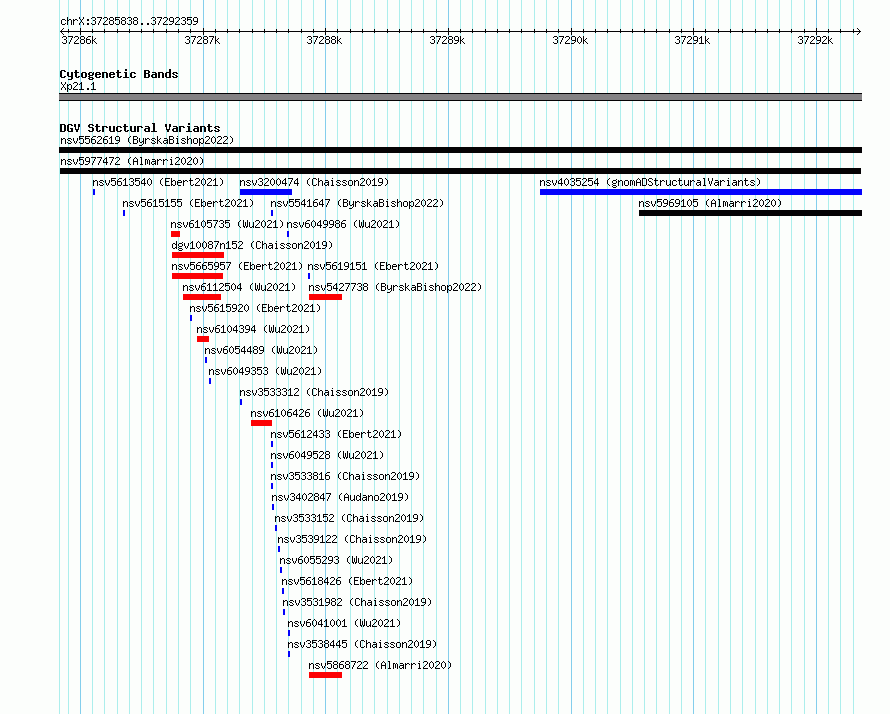Screen dimensions: 890x714
Task: Click dgv10087n152 (Chaisson2019) label
Action: 252,245
